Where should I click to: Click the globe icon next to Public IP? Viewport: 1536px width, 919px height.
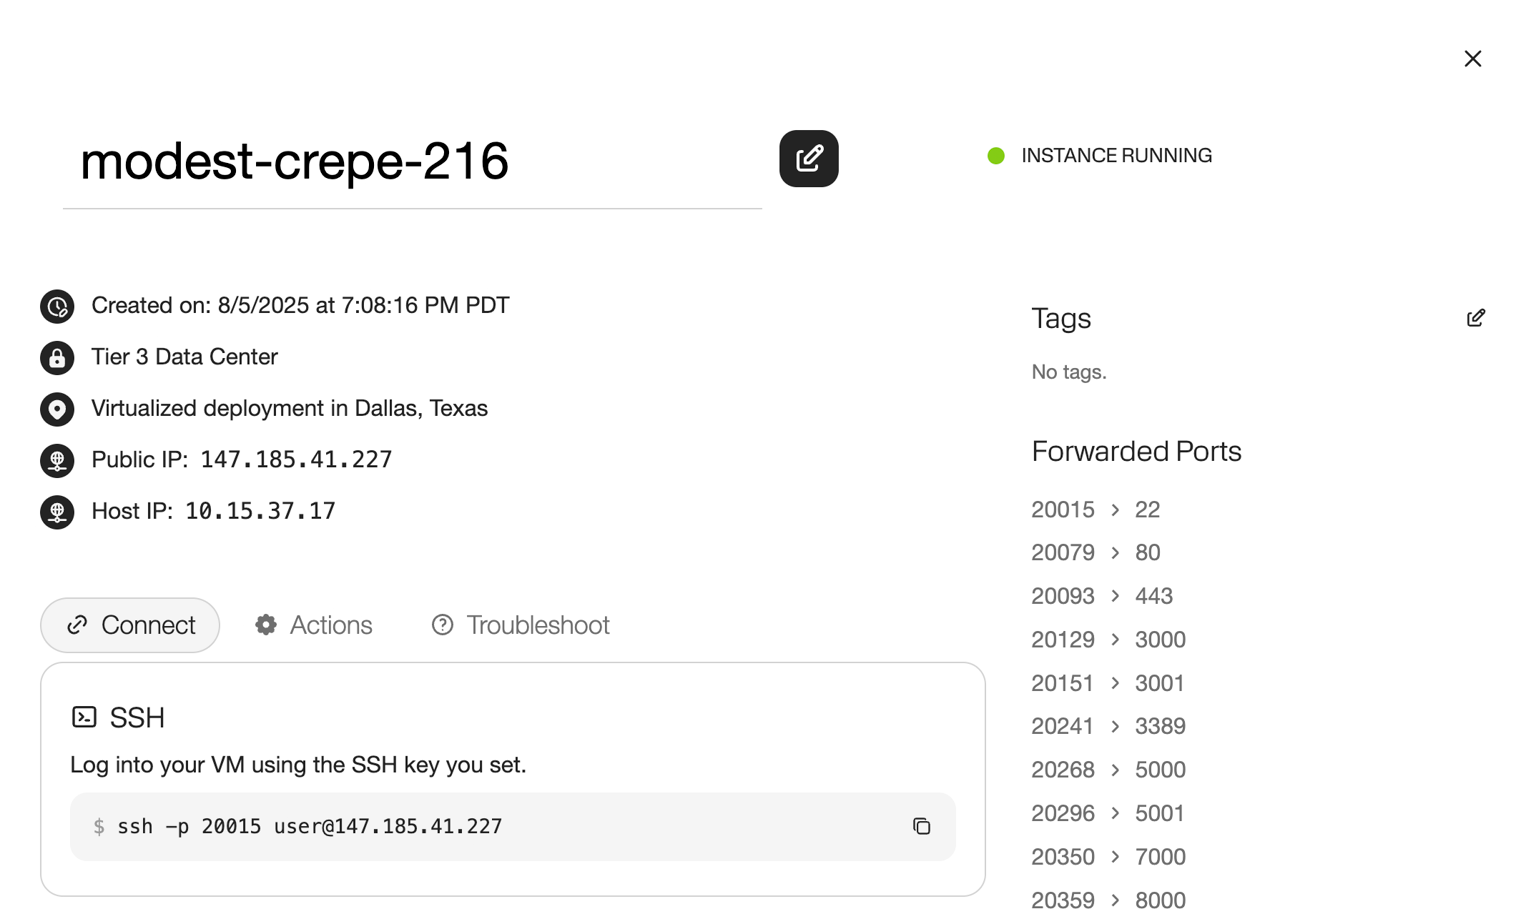[57, 460]
